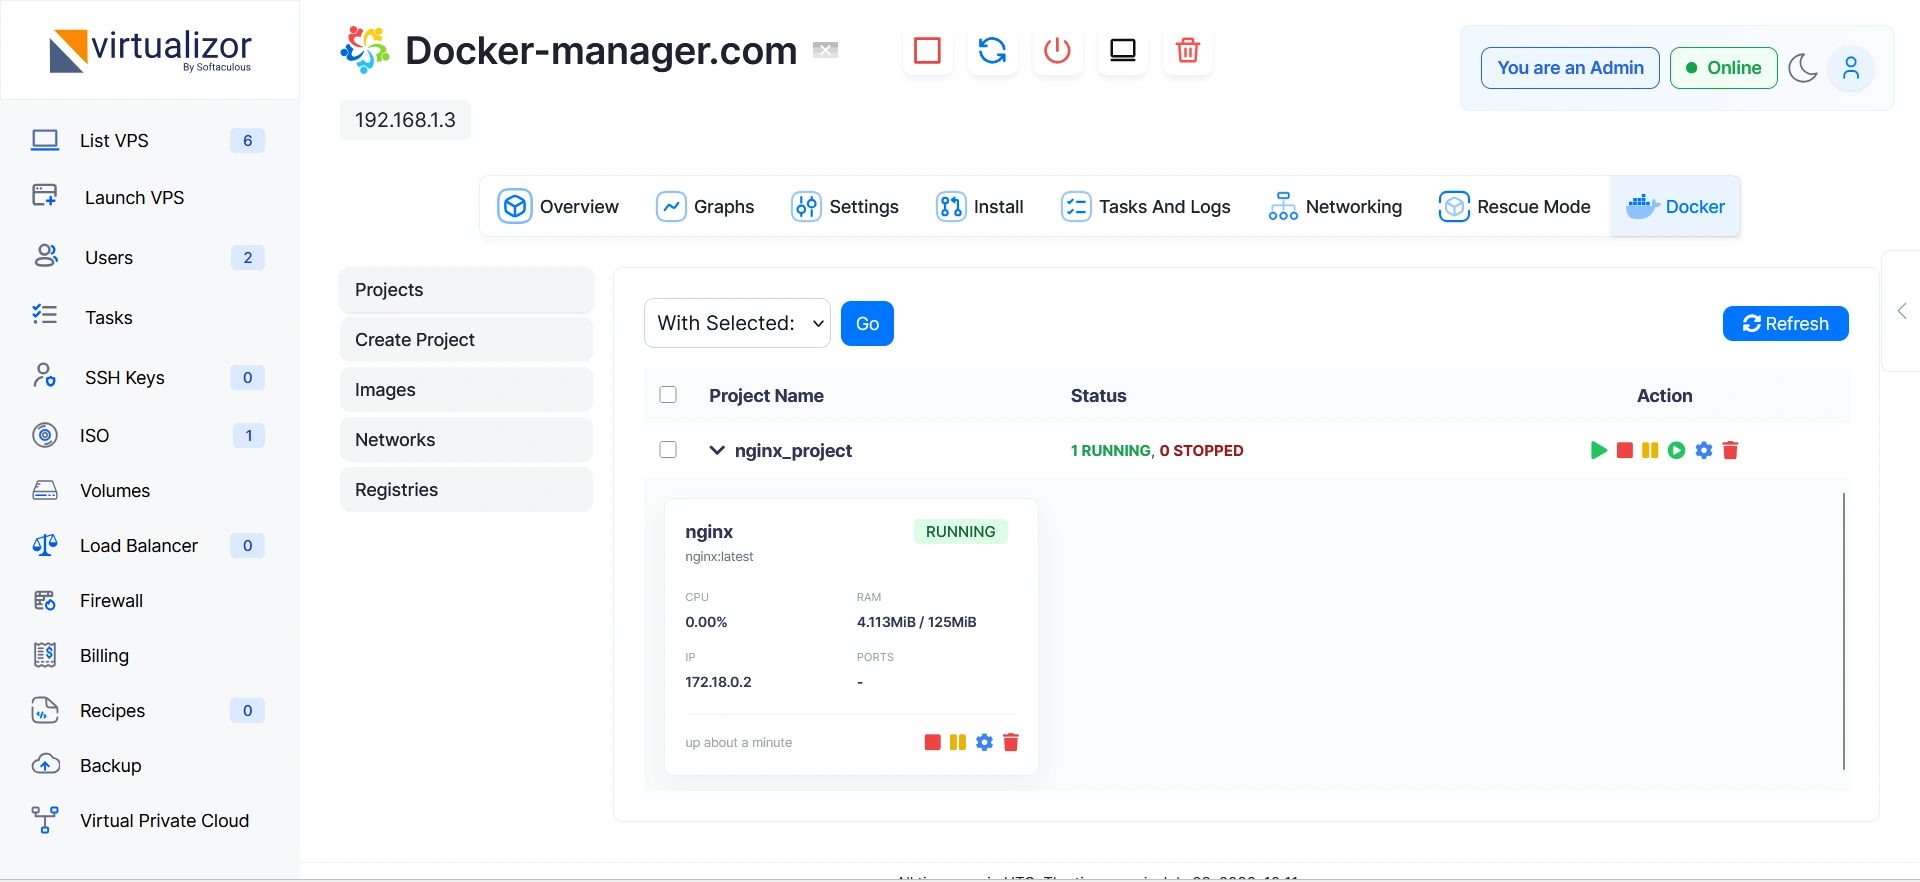Stop nginx_project with the red square icon
Screen dimensions: 1920x882
pos(1625,451)
